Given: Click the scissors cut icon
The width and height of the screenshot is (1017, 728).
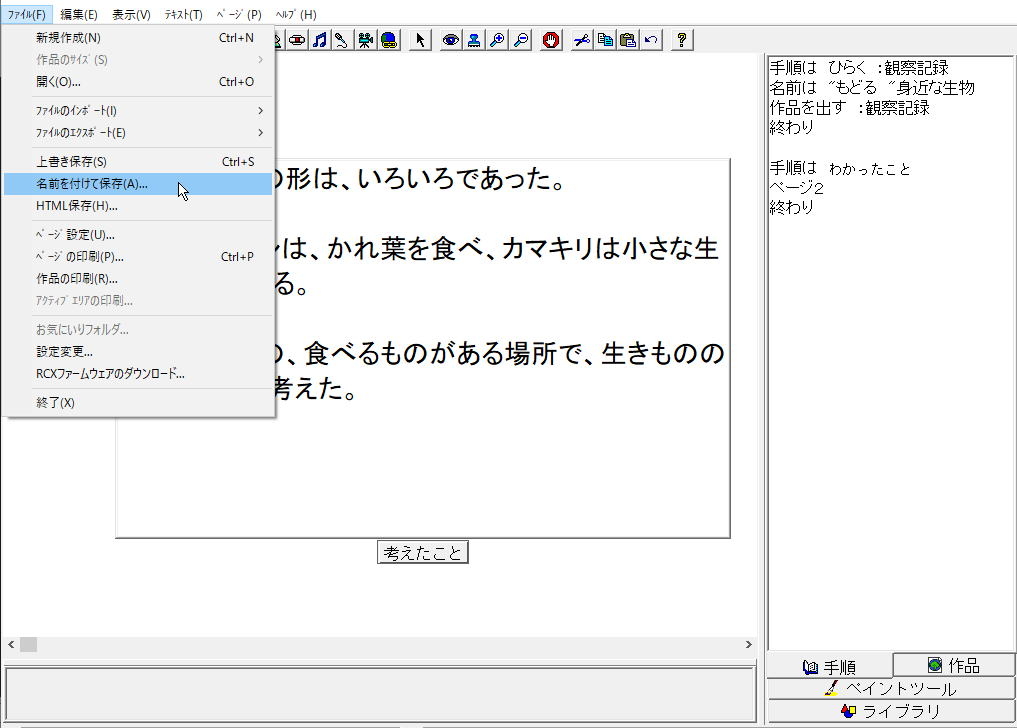Looking at the screenshot, I should 581,40.
